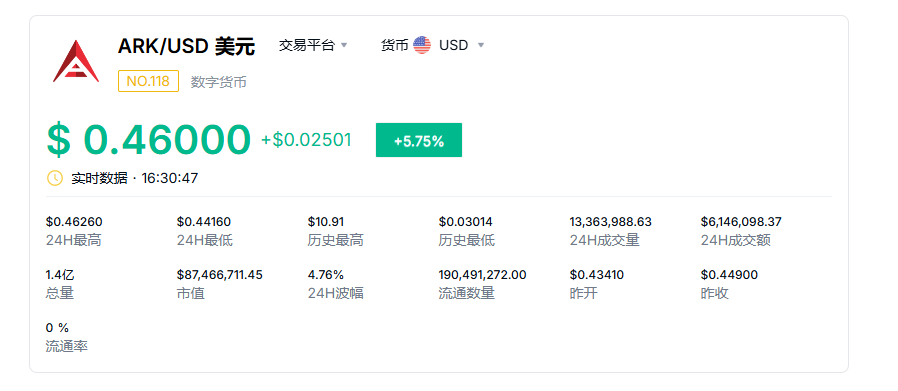Click the 昨开 label

(x=583, y=294)
